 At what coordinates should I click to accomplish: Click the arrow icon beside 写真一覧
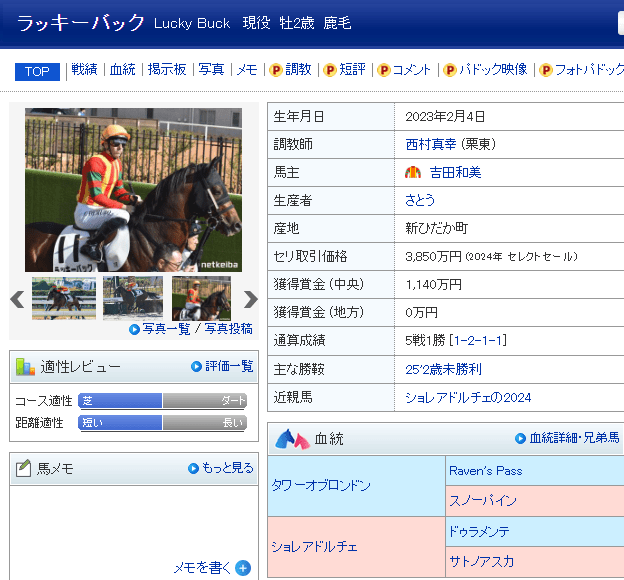[x=135, y=330]
